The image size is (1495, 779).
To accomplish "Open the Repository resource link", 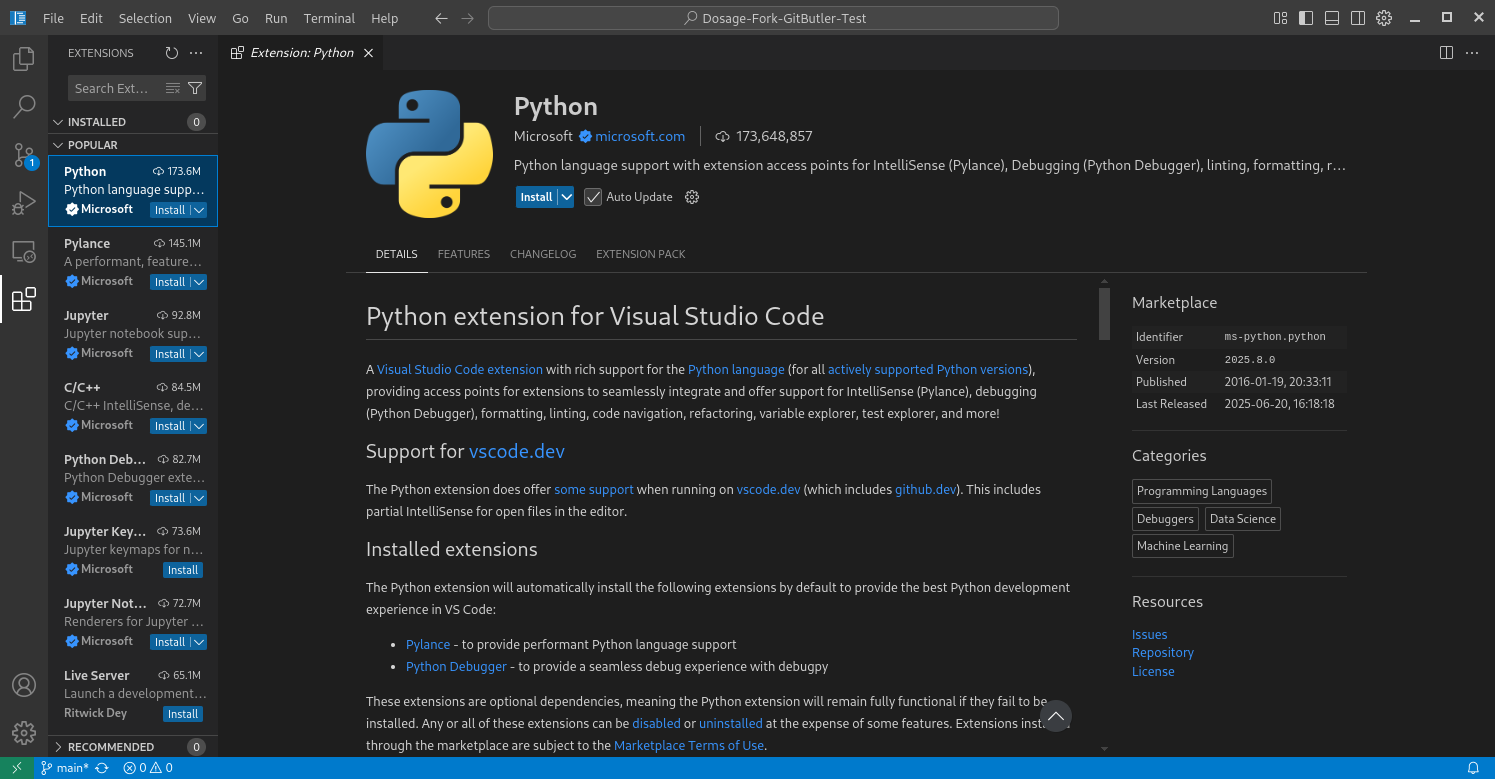I will pyautogui.click(x=1163, y=653).
